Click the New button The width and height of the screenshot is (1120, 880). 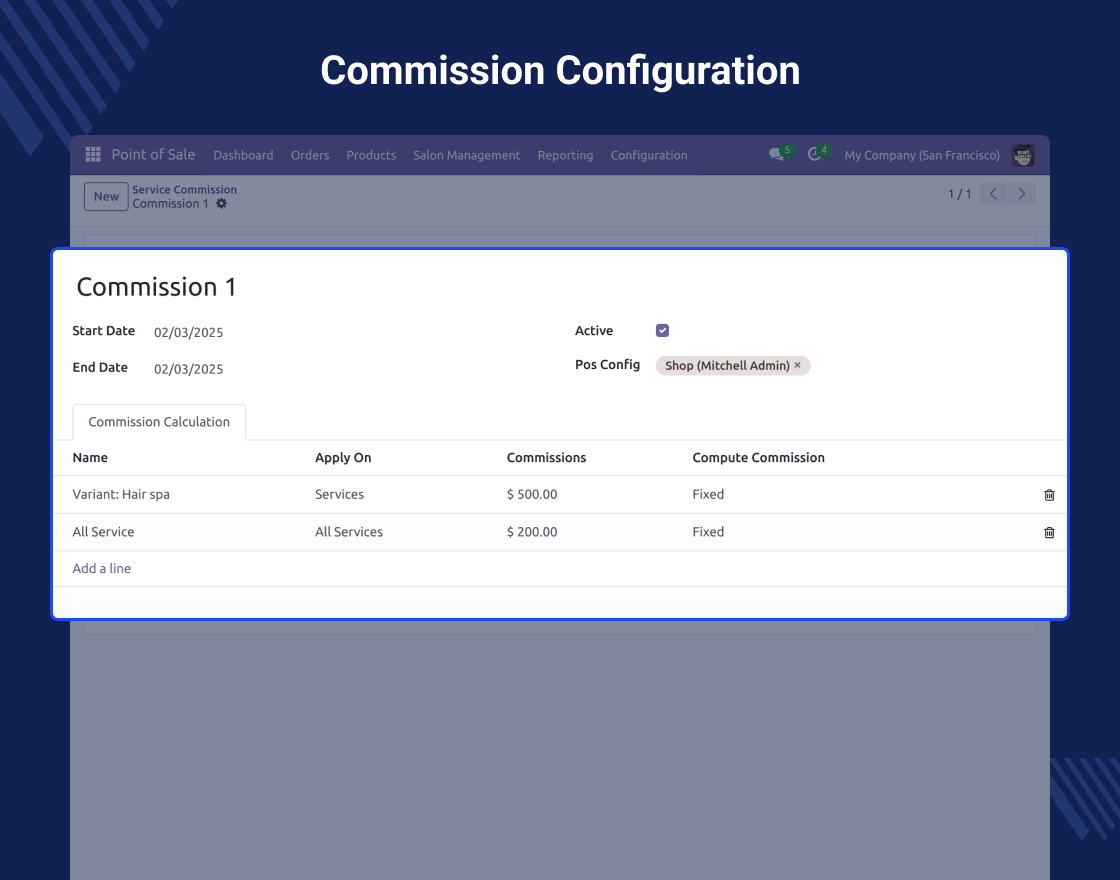(106, 196)
